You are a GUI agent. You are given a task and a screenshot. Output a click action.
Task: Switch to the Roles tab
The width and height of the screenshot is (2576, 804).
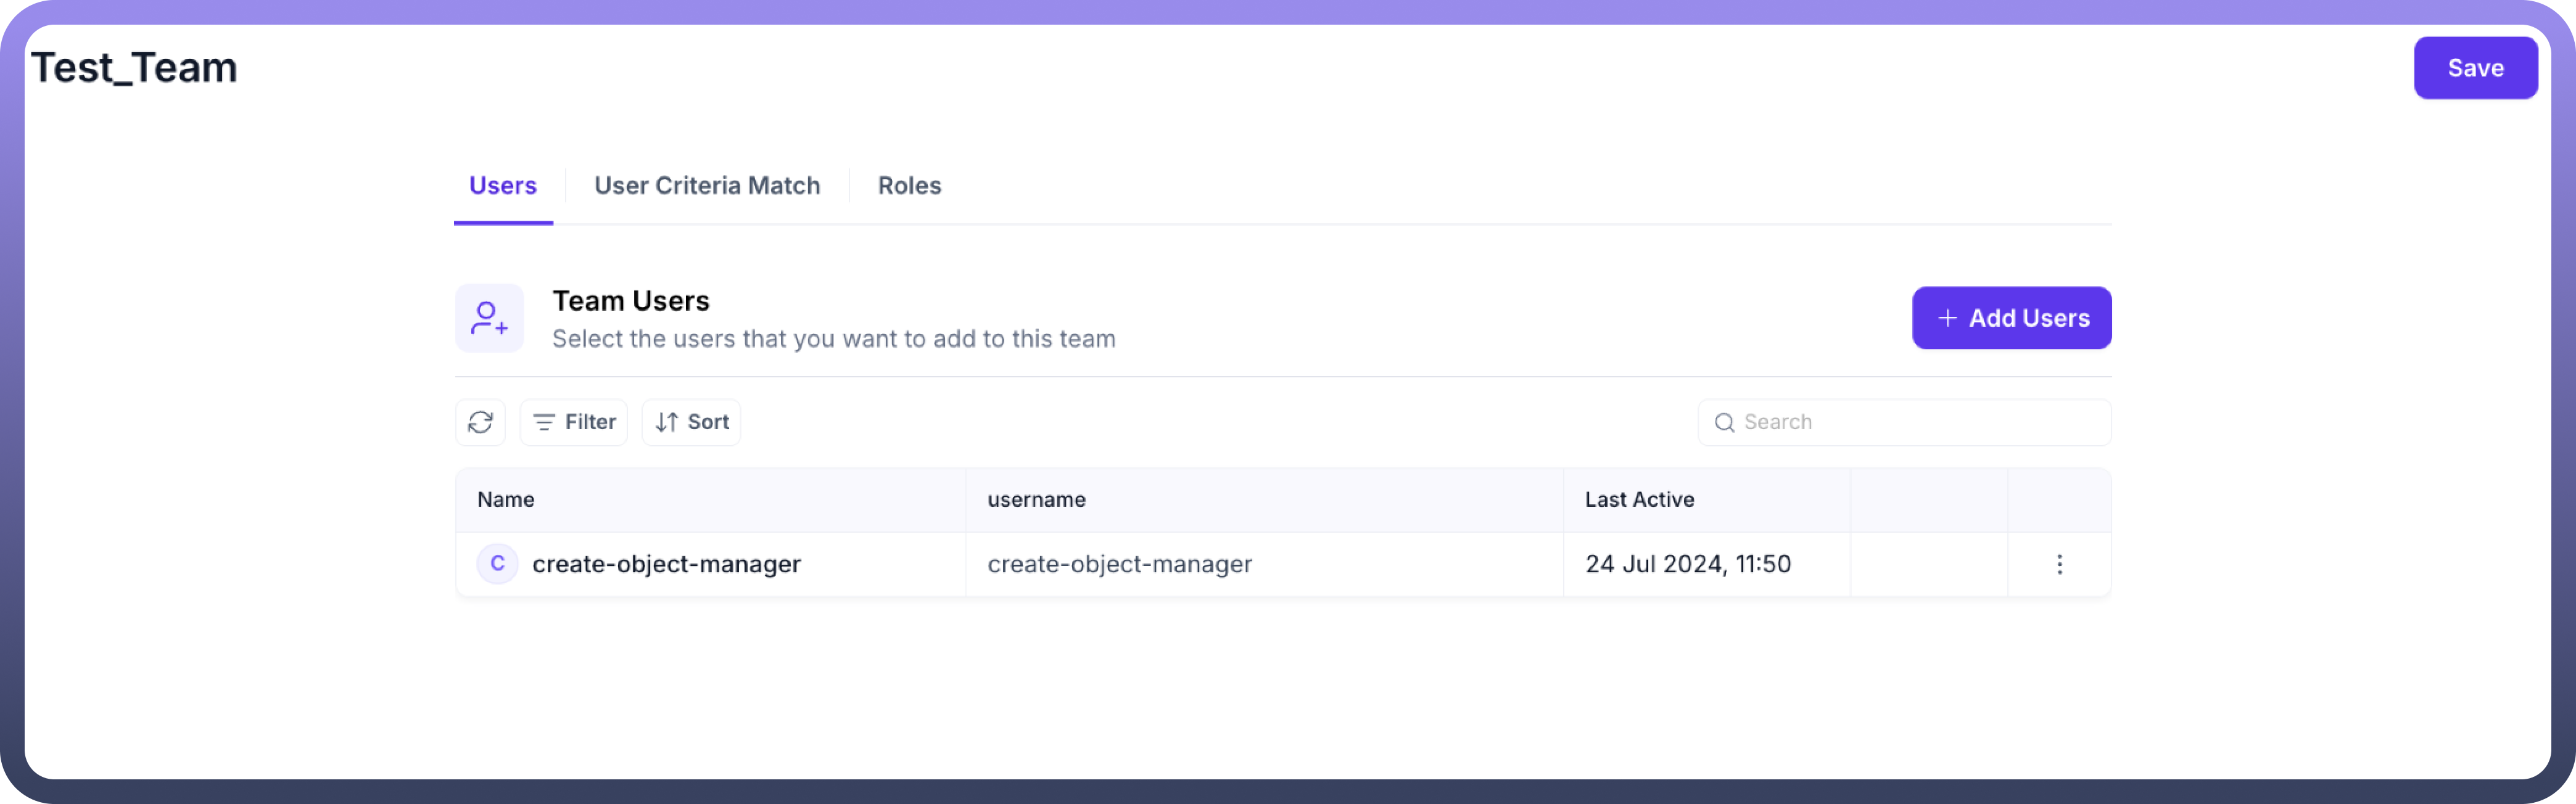pyautogui.click(x=909, y=186)
